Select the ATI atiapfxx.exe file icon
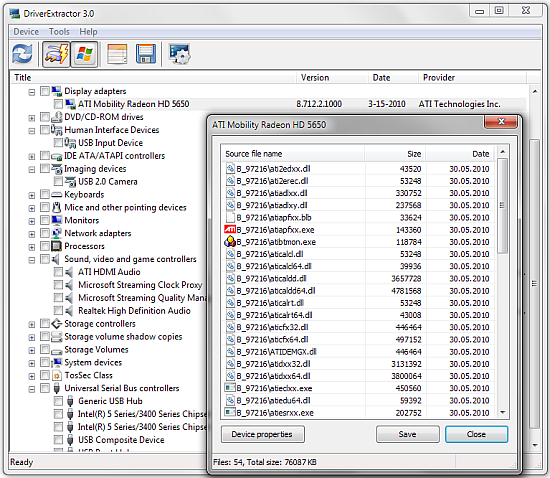 230,230
